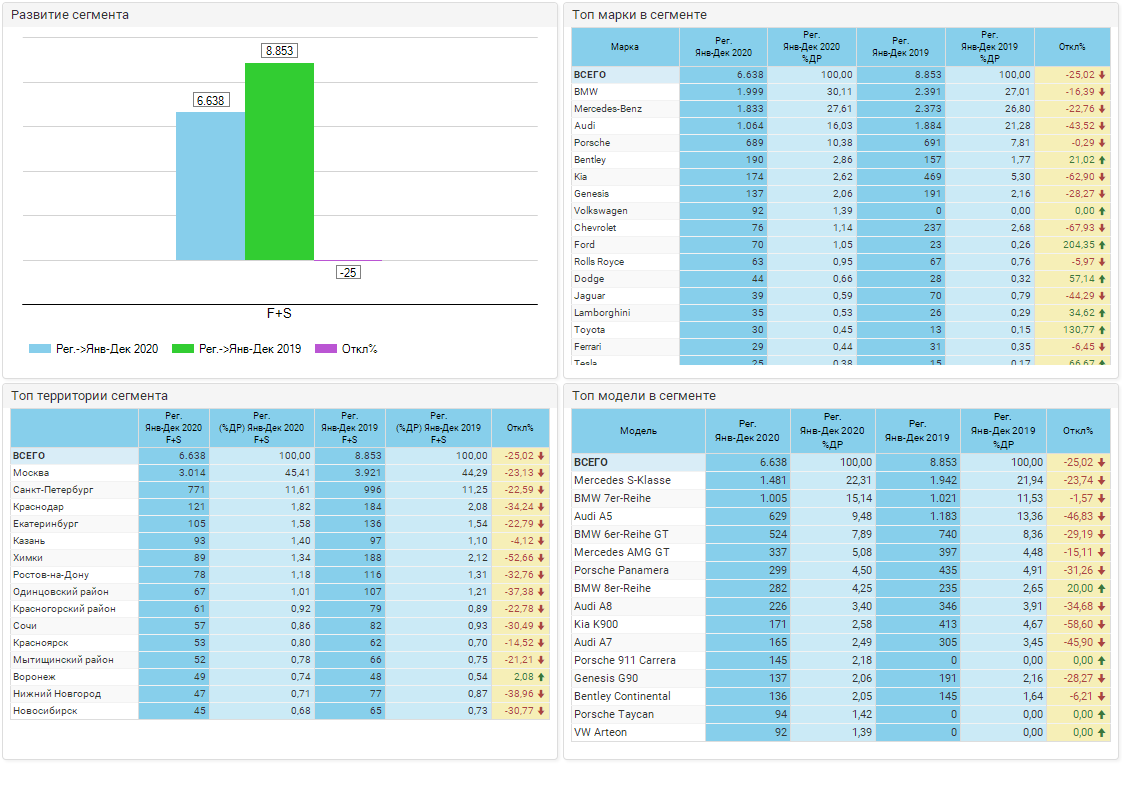1122x793 pixels.
Task: Select the Топ марки в сегменте panel title
Action: pos(640,15)
